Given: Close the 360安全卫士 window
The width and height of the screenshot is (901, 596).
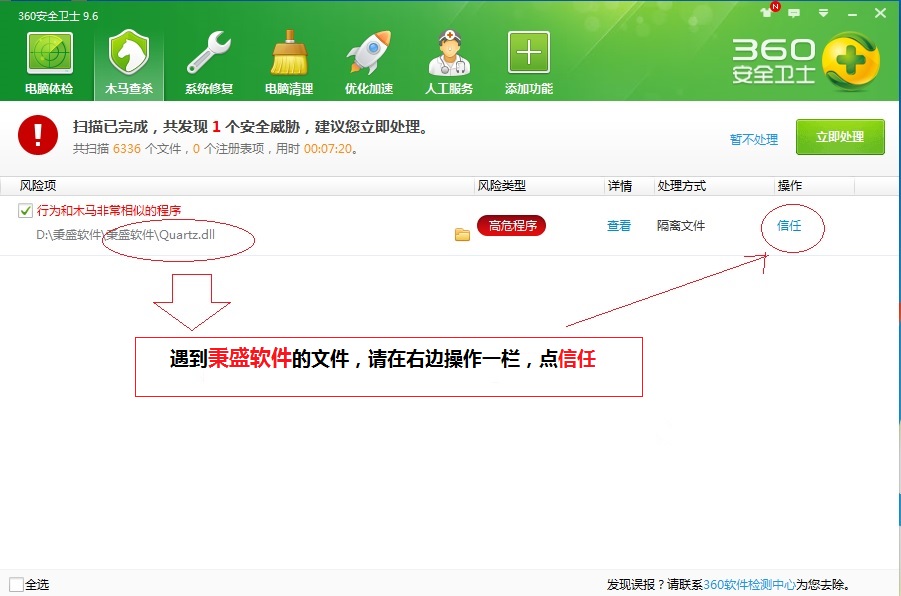Looking at the screenshot, I should [x=880, y=13].
